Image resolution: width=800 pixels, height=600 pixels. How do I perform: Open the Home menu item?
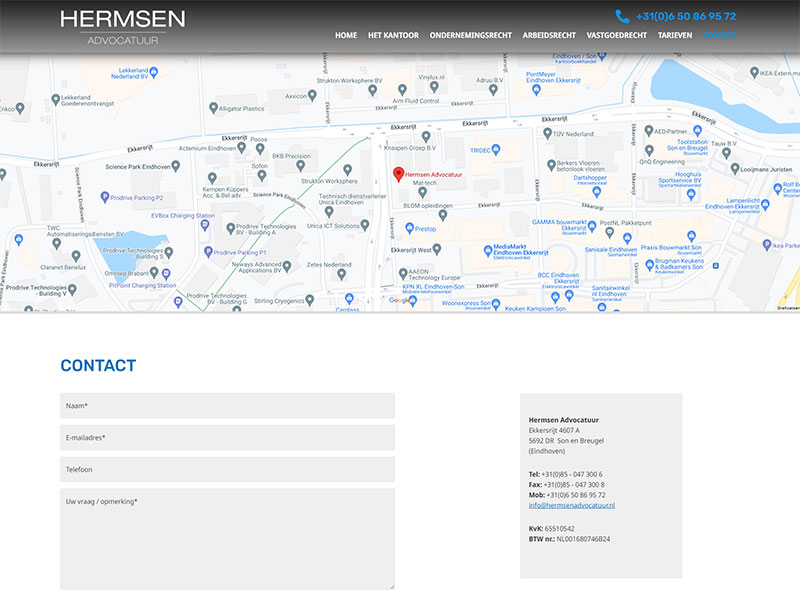(x=346, y=35)
